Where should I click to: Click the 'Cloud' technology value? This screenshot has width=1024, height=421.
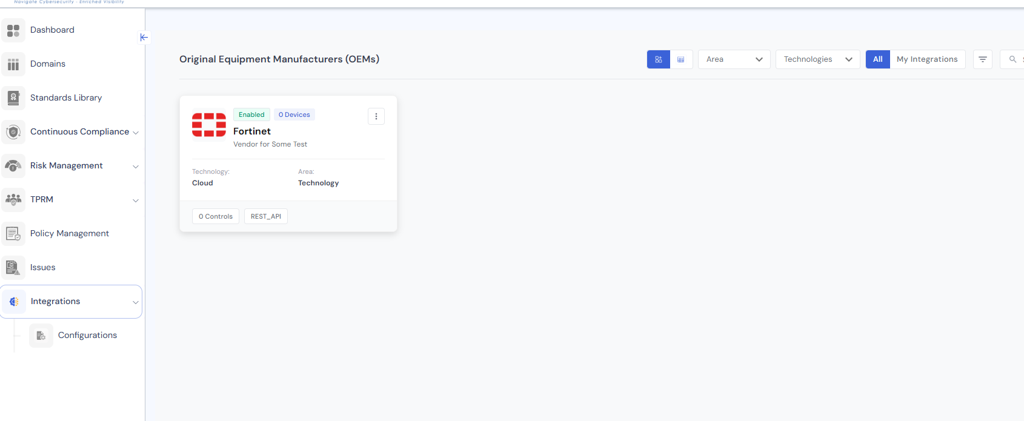point(202,183)
